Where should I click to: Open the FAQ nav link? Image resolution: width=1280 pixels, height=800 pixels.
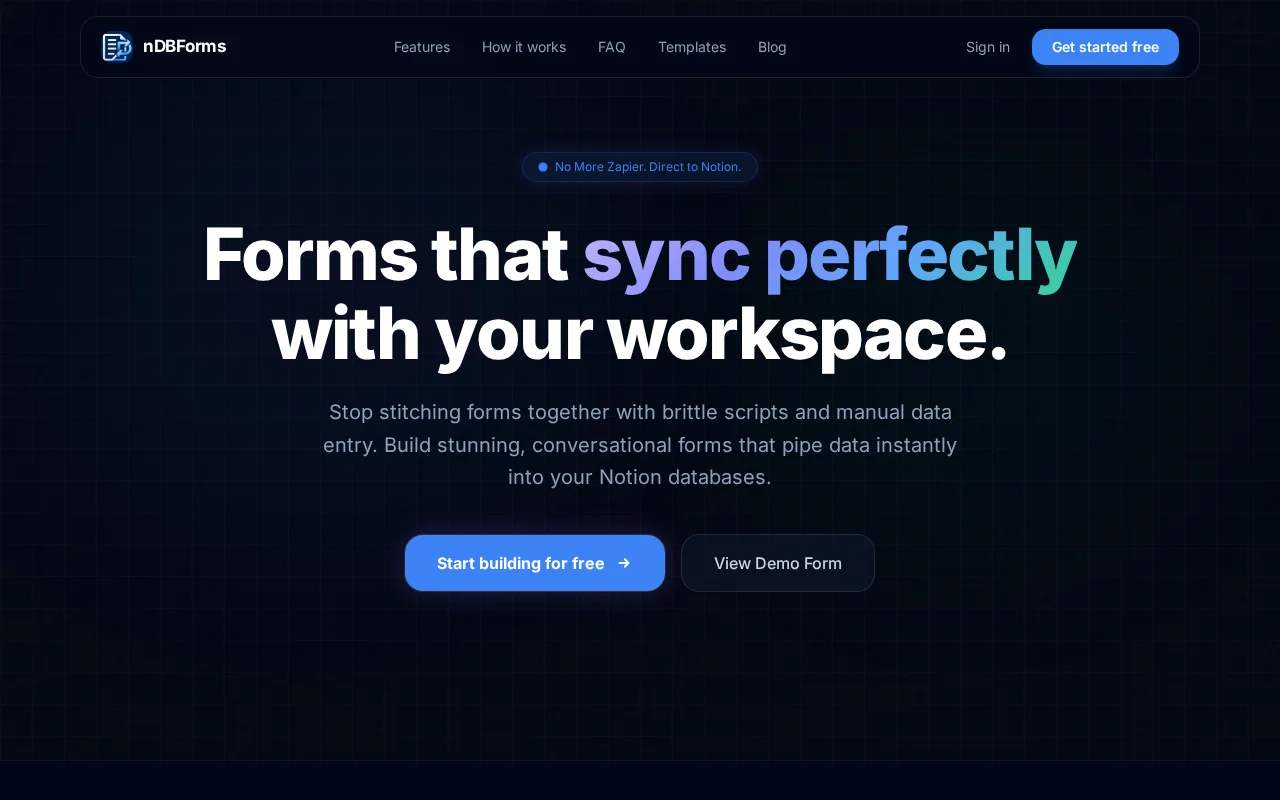[x=612, y=47]
